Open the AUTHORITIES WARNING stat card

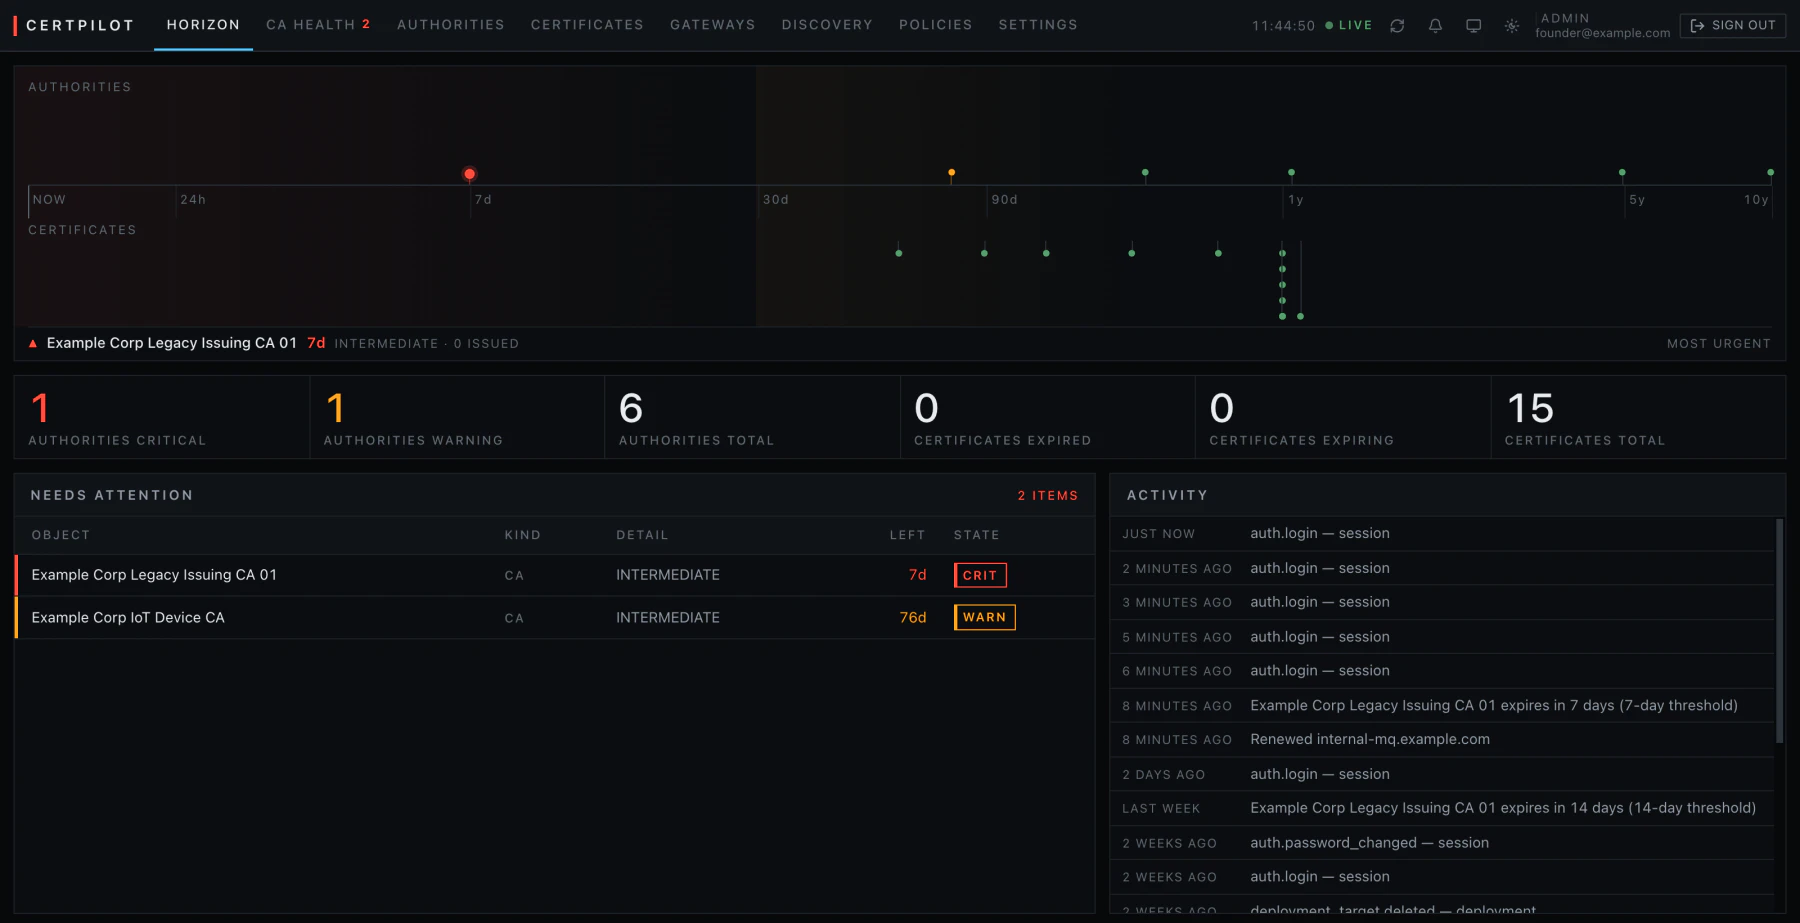pos(457,417)
